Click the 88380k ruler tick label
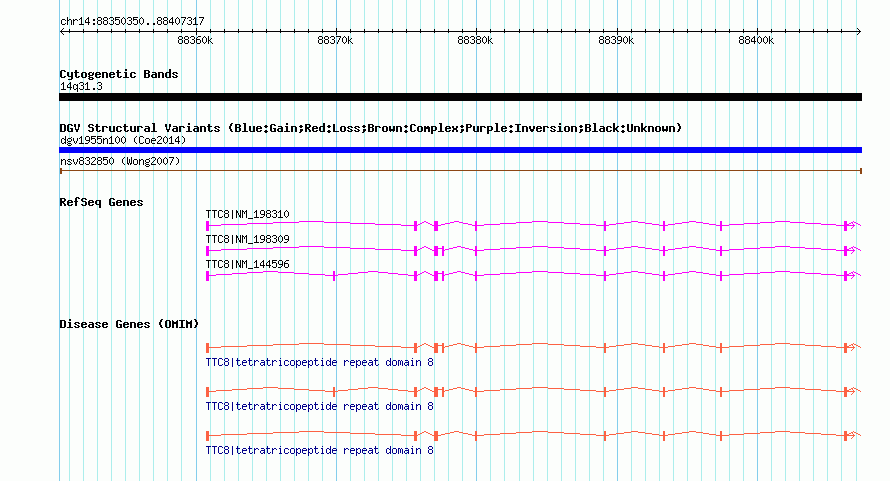This screenshot has height=481, width=890. coord(475,40)
